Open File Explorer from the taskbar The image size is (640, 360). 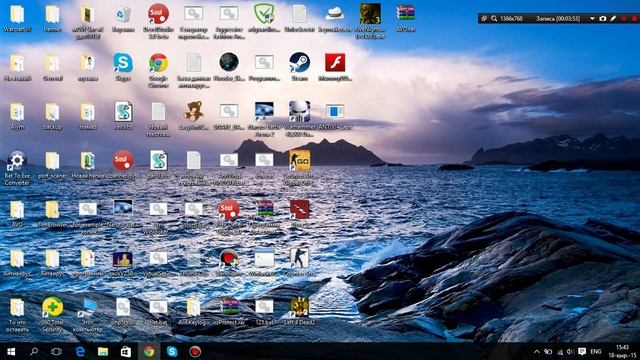point(103,351)
